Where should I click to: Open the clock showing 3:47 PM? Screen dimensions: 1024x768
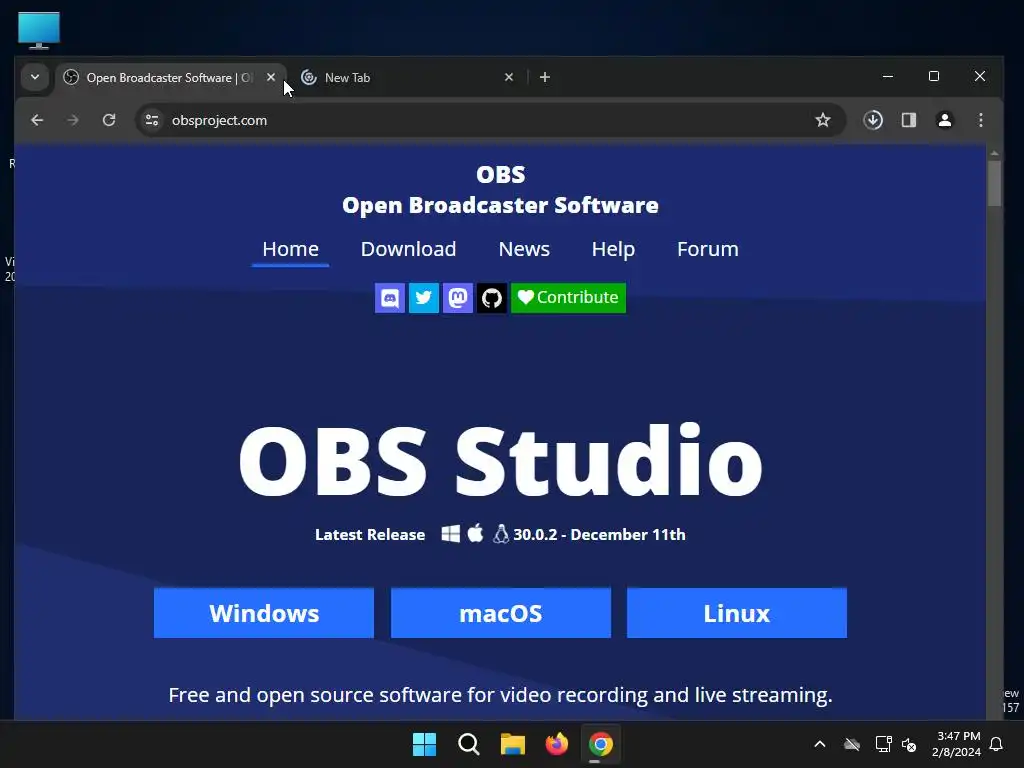(957, 744)
